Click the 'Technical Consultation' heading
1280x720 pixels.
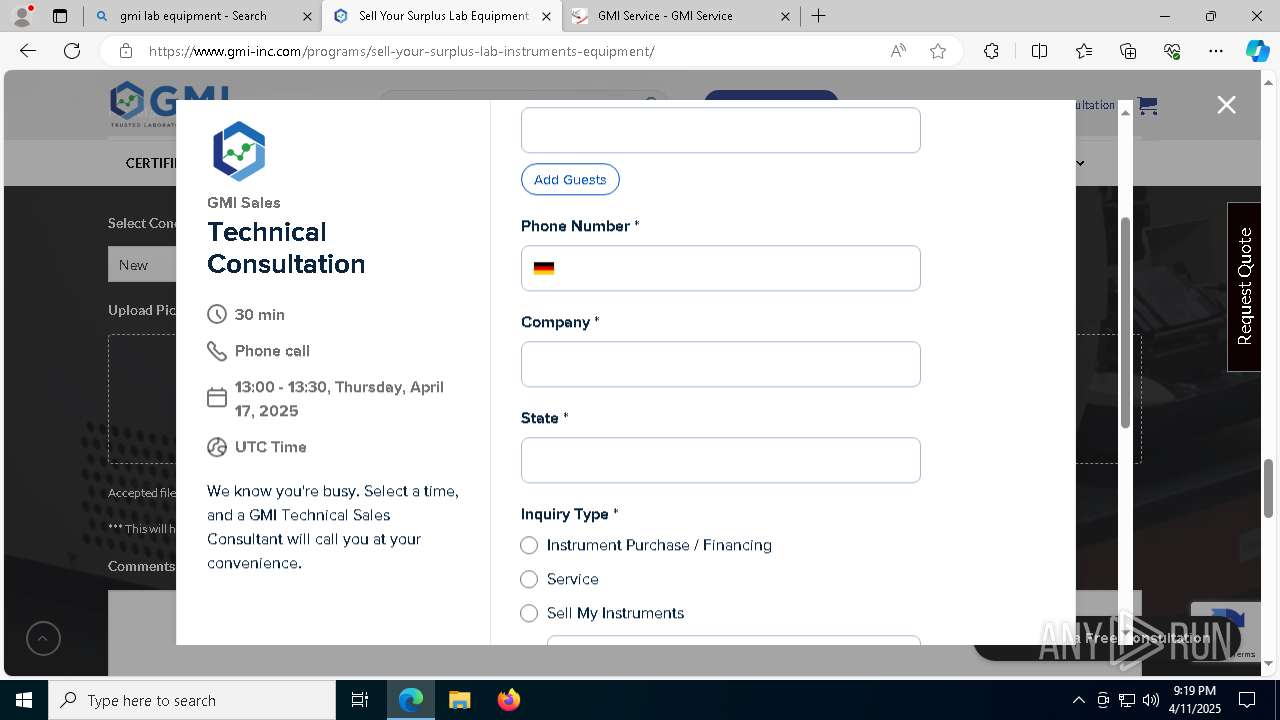click(x=286, y=248)
